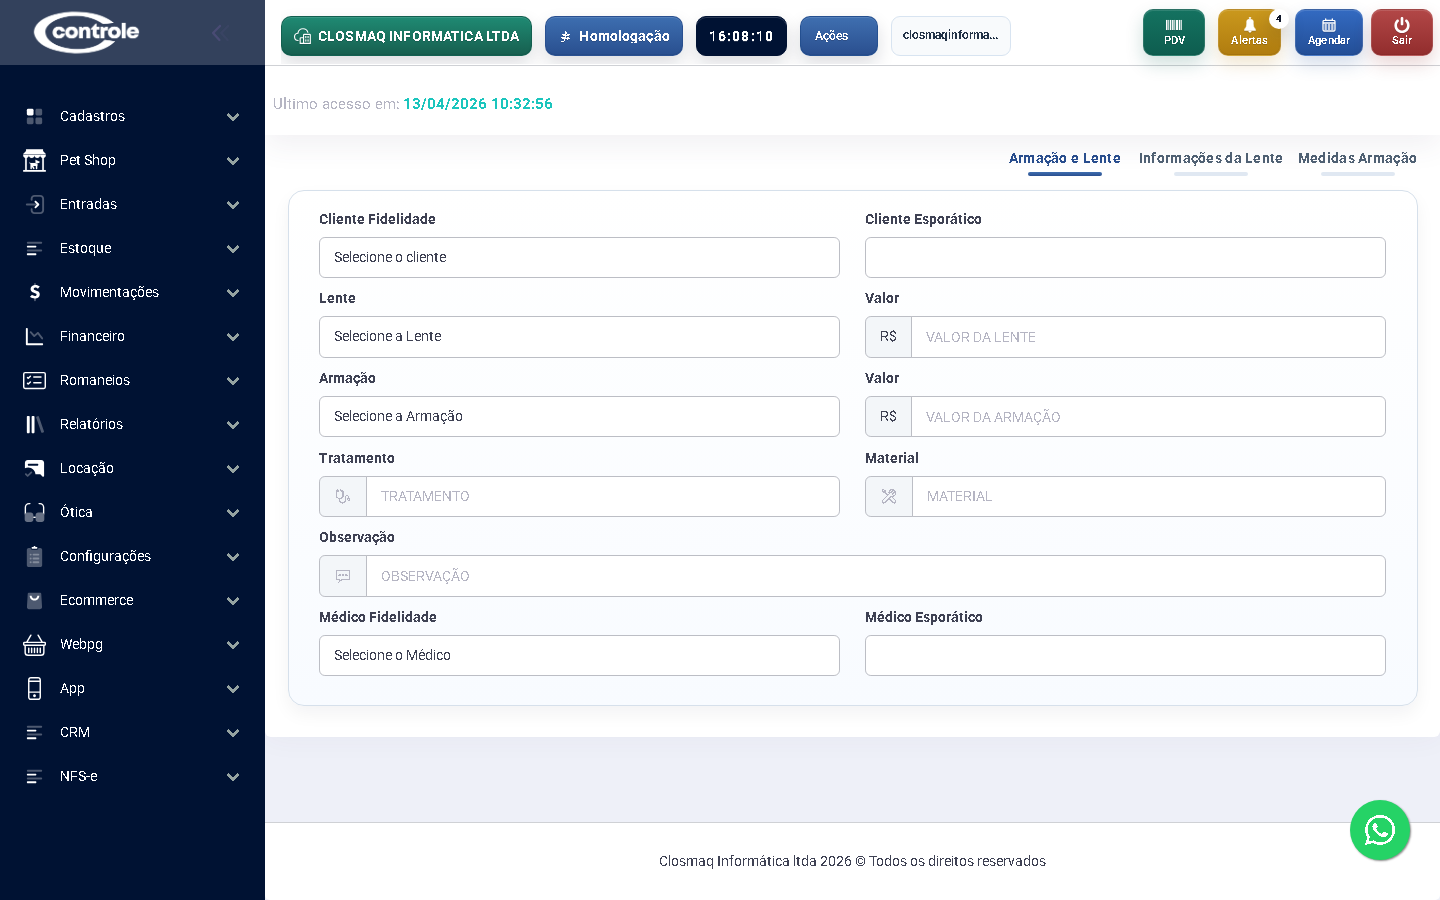
Task: Click the Ótica glasses icon in sidebar
Action: click(x=35, y=512)
